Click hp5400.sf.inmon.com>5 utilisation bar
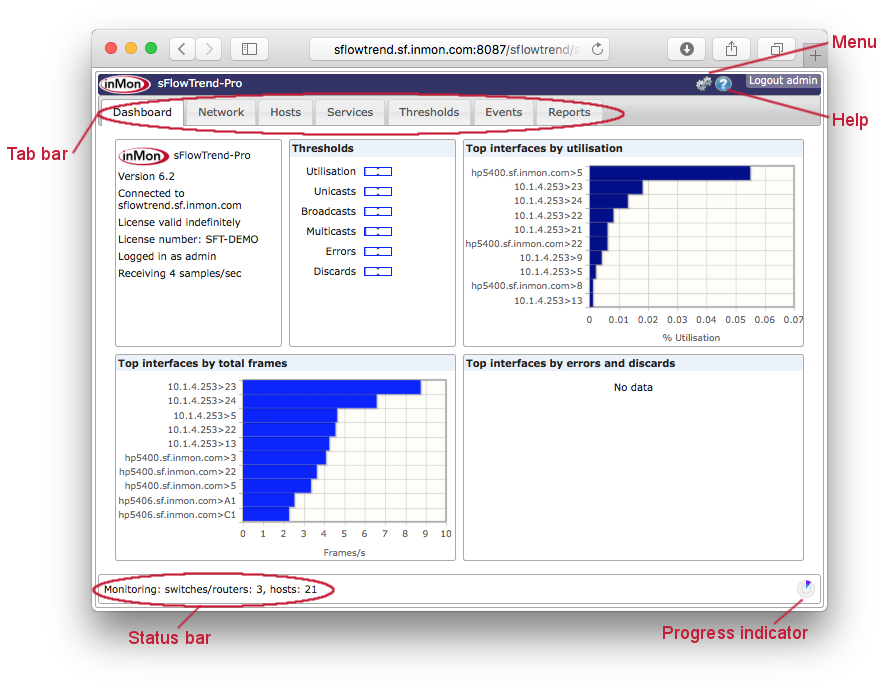The image size is (883, 693). (x=670, y=173)
